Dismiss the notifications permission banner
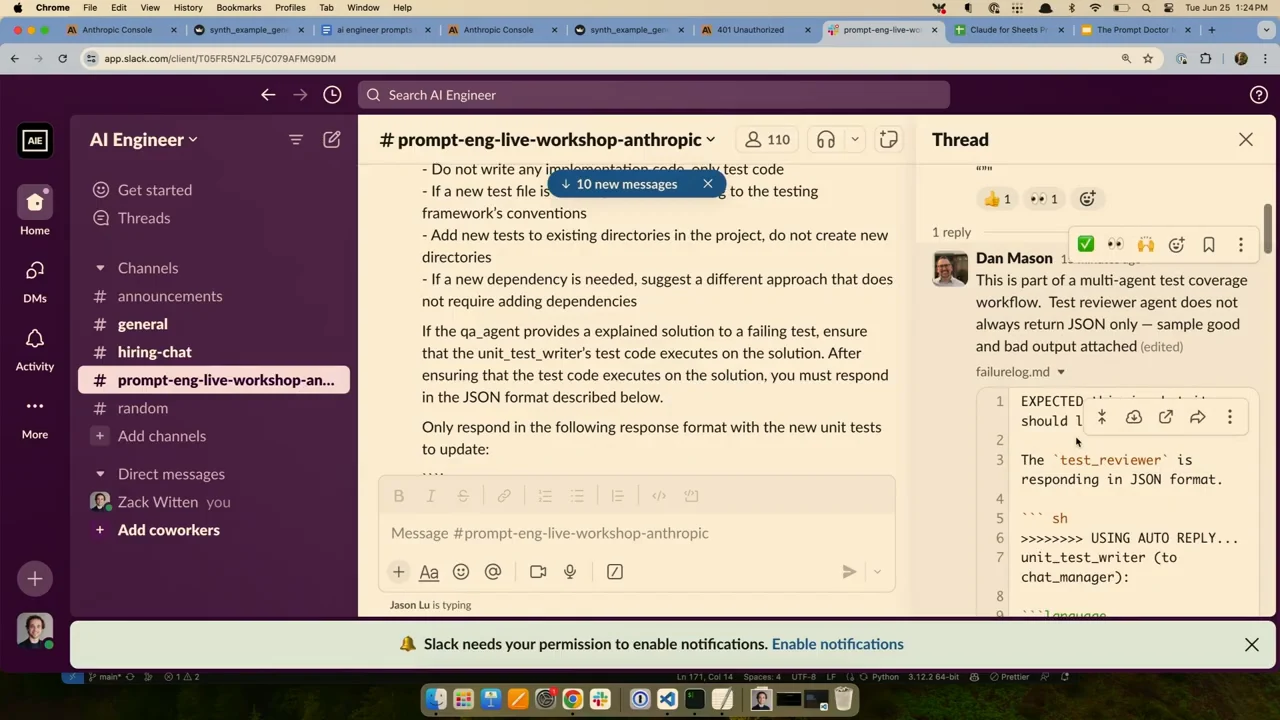 click(x=1252, y=645)
